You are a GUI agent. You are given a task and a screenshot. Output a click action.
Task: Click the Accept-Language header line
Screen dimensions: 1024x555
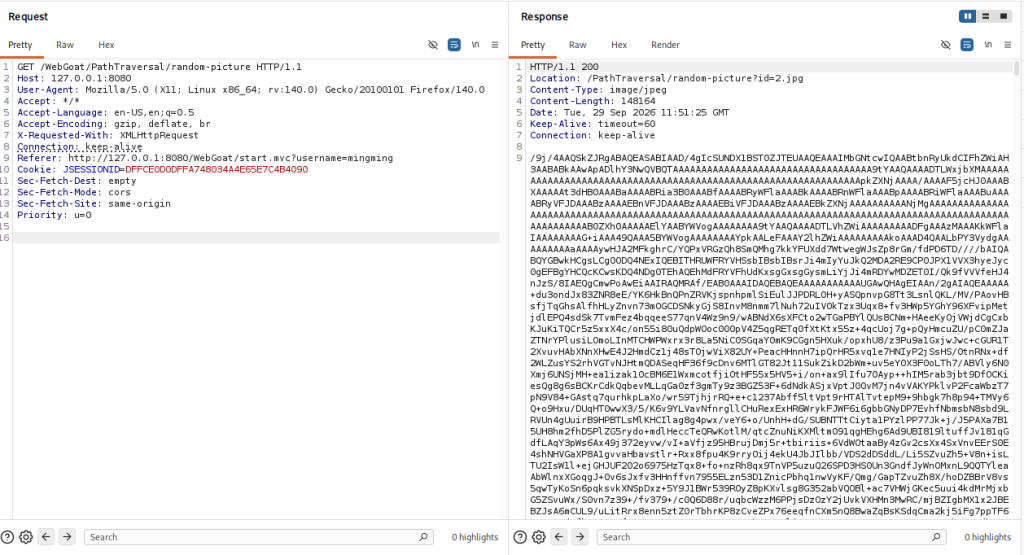(105, 112)
